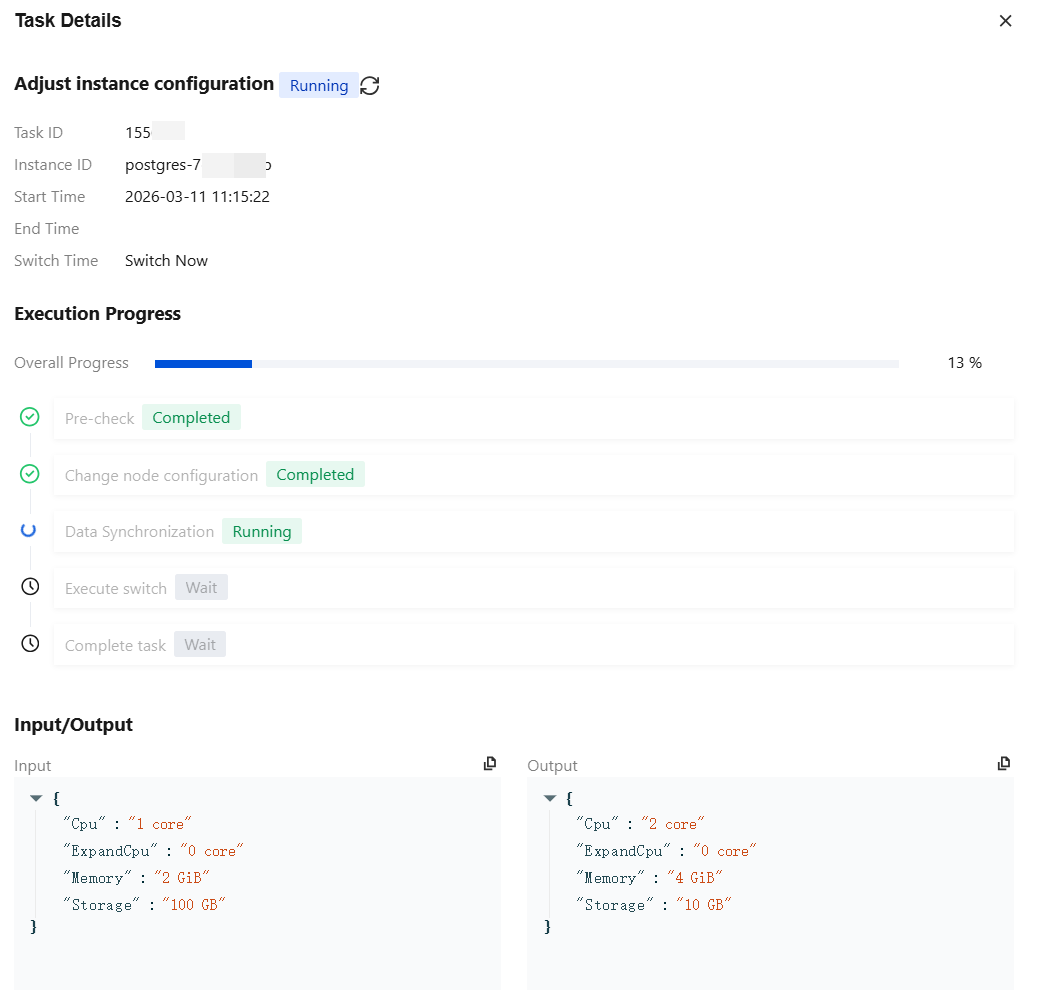Copy the Output JSON content
Screen dimensions: 1037x1006
[x=1004, y=764]
